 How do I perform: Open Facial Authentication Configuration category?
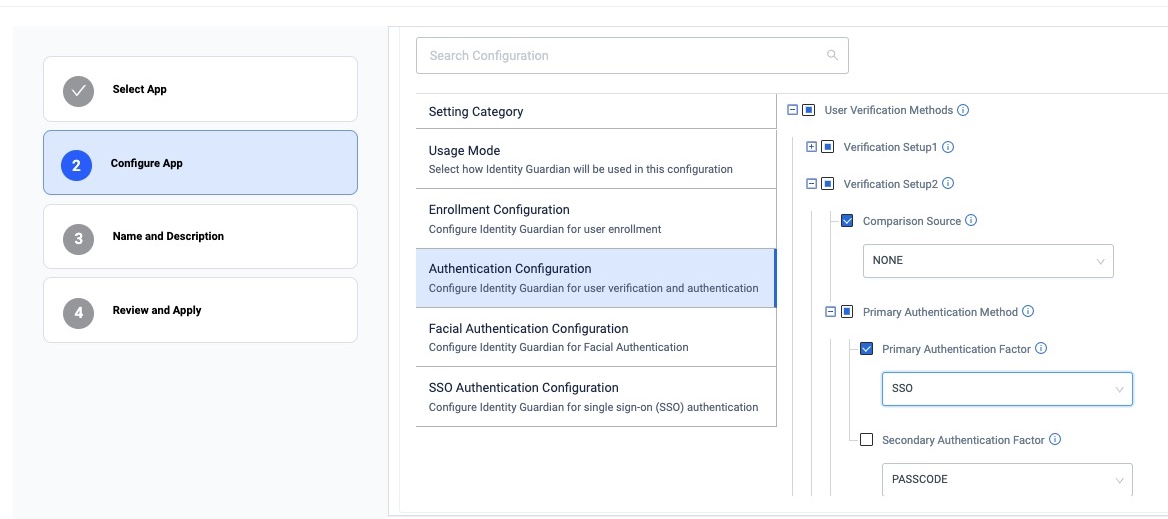click(x=595, y=337)
